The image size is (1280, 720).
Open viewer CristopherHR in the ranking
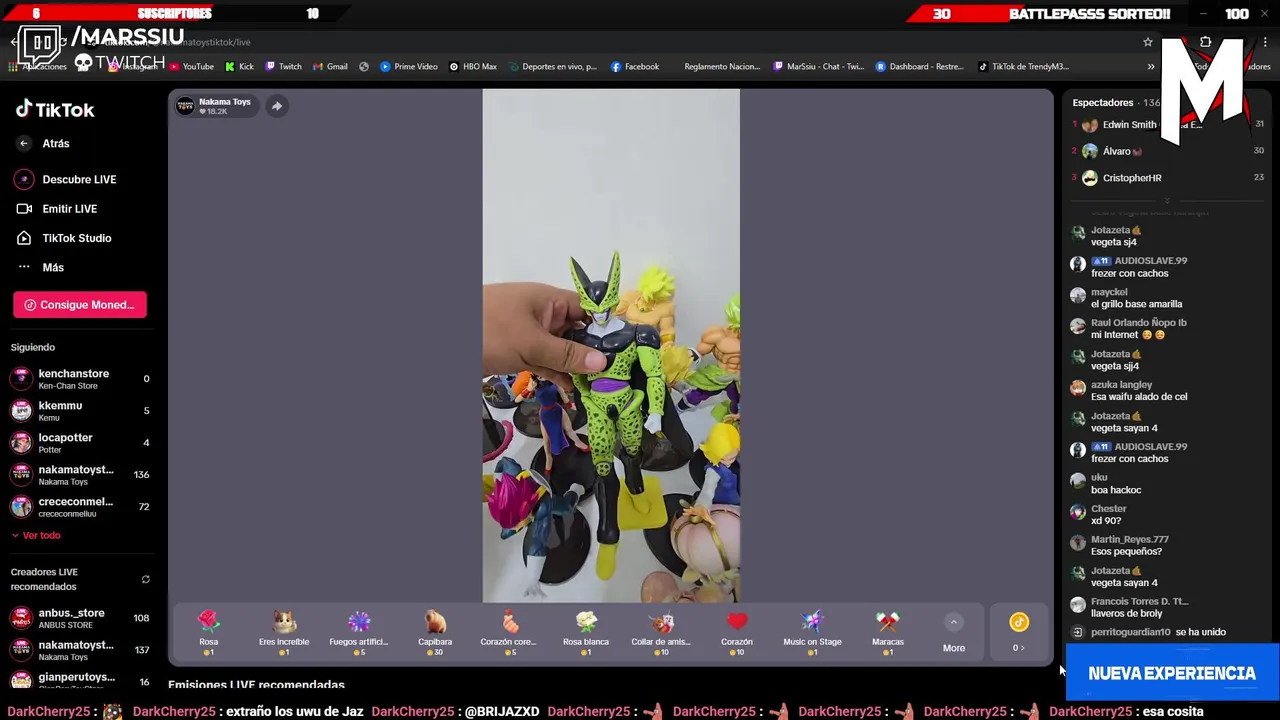pos(1168,178)
